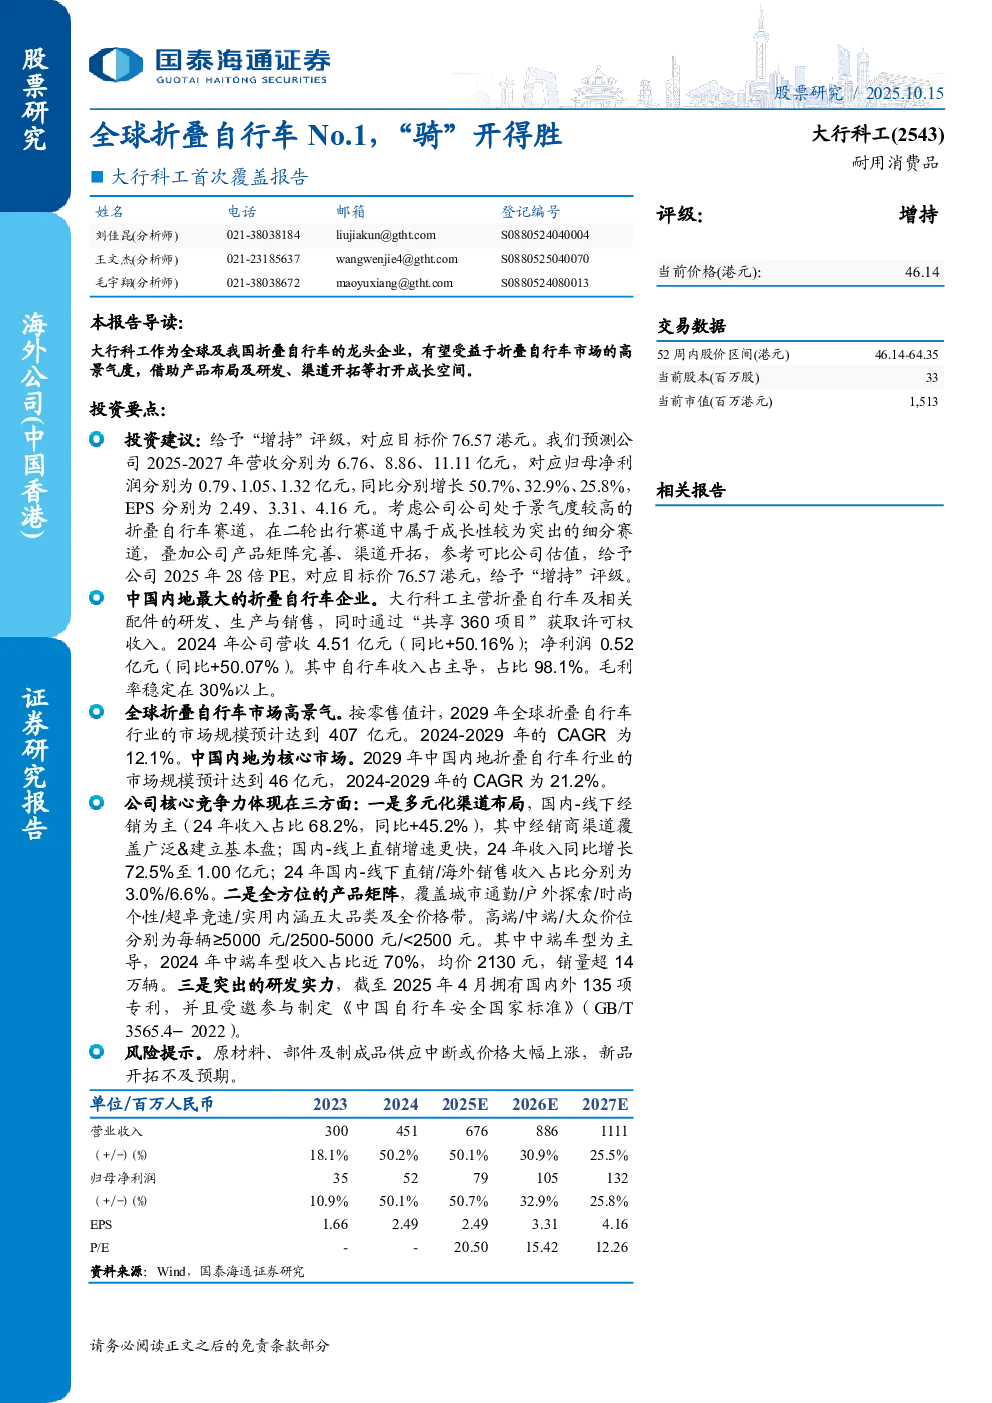Click 2027E EPS value 4.16
This screenshot has height=1403, width=992.
point(615,1224)
